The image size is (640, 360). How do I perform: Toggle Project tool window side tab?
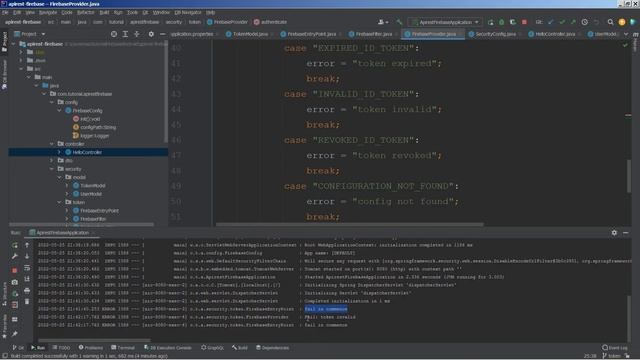[4, 42]
